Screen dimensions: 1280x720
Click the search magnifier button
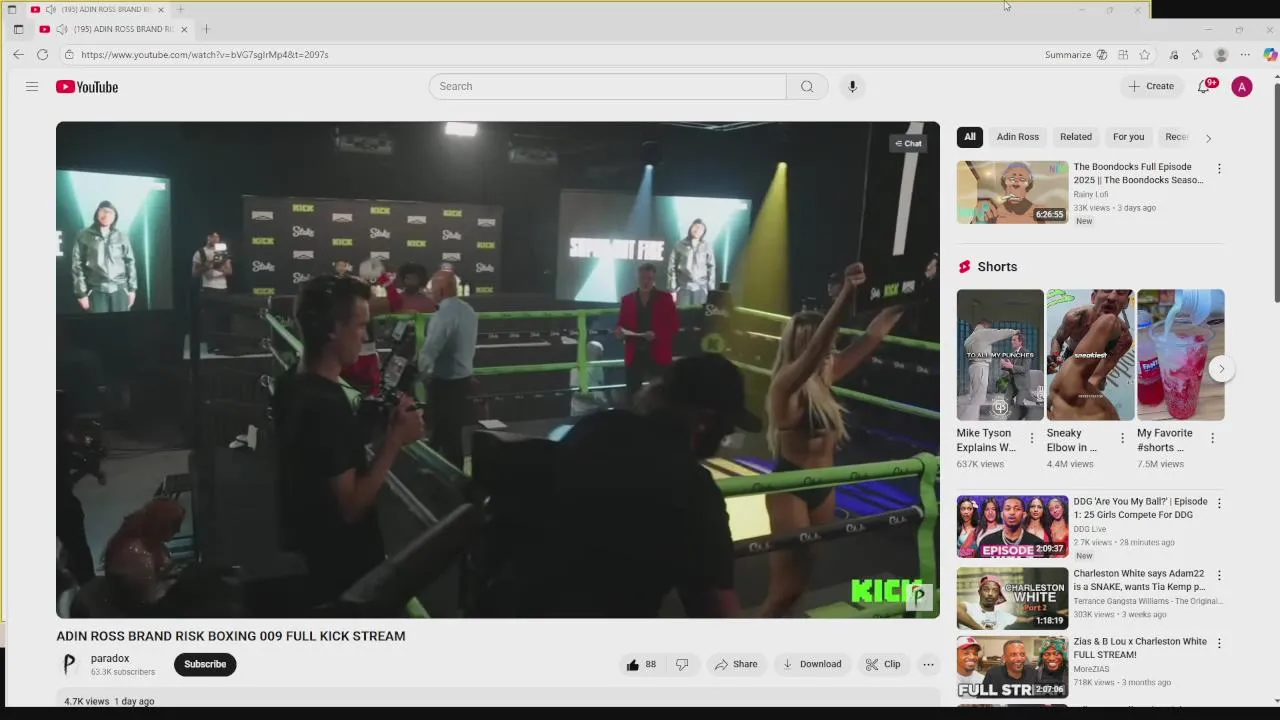coord(807,86)
